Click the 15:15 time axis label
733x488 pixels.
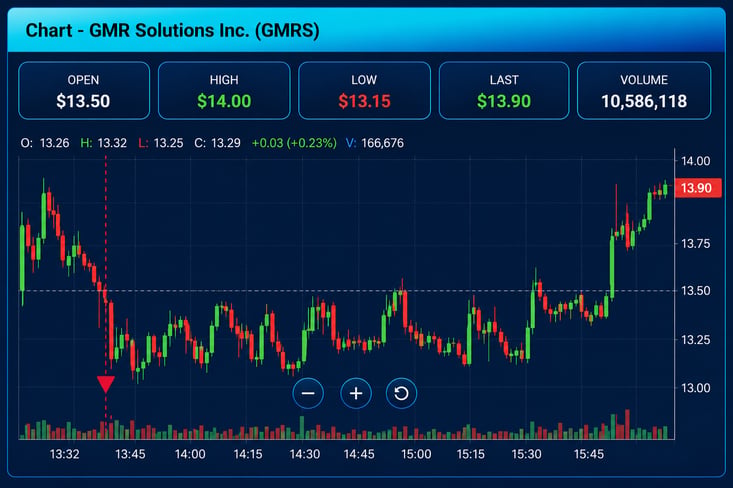[470, 454]
